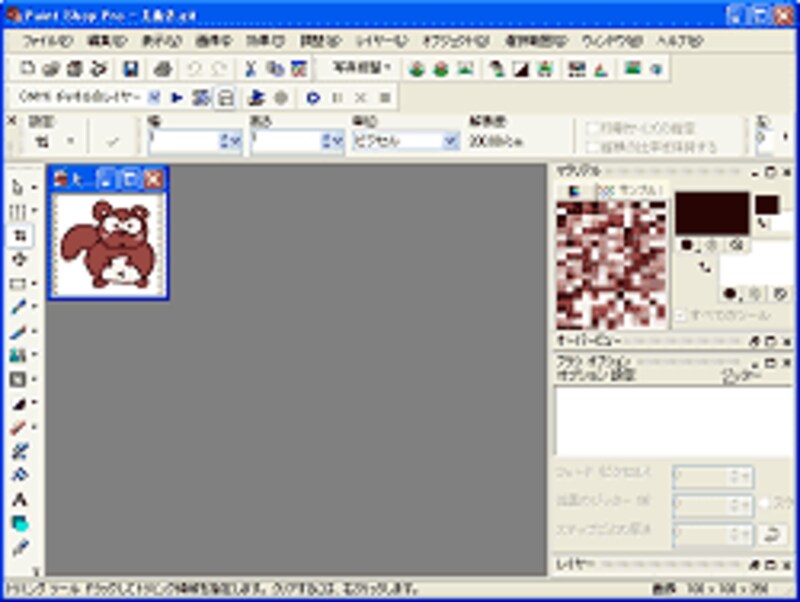
Task: Select the Crop tool in the toolbox
Action: (20, 235)
